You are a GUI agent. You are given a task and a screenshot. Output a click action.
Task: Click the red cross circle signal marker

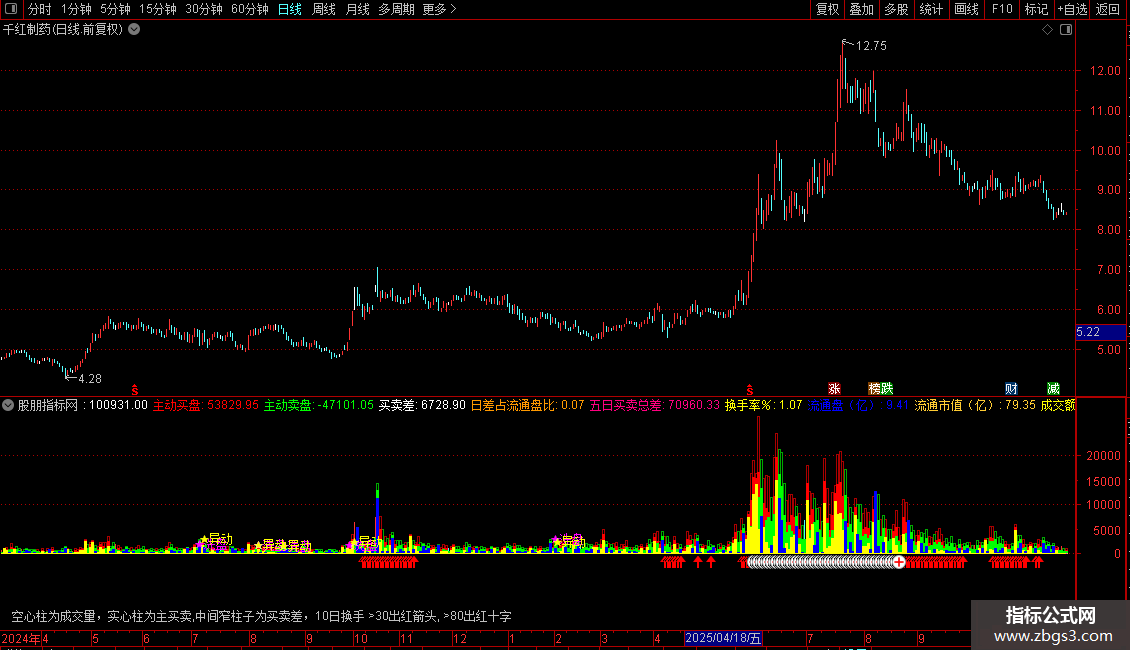(x=899, y=561)
